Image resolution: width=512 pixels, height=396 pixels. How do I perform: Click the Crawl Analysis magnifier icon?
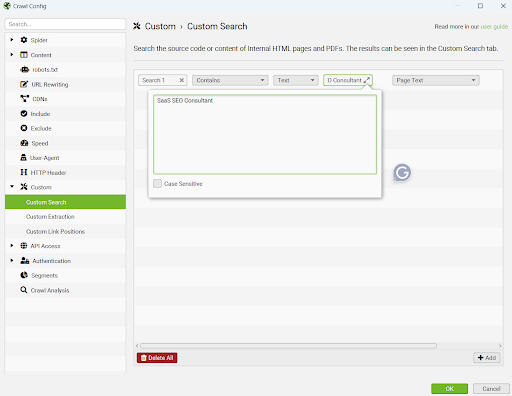24,290
